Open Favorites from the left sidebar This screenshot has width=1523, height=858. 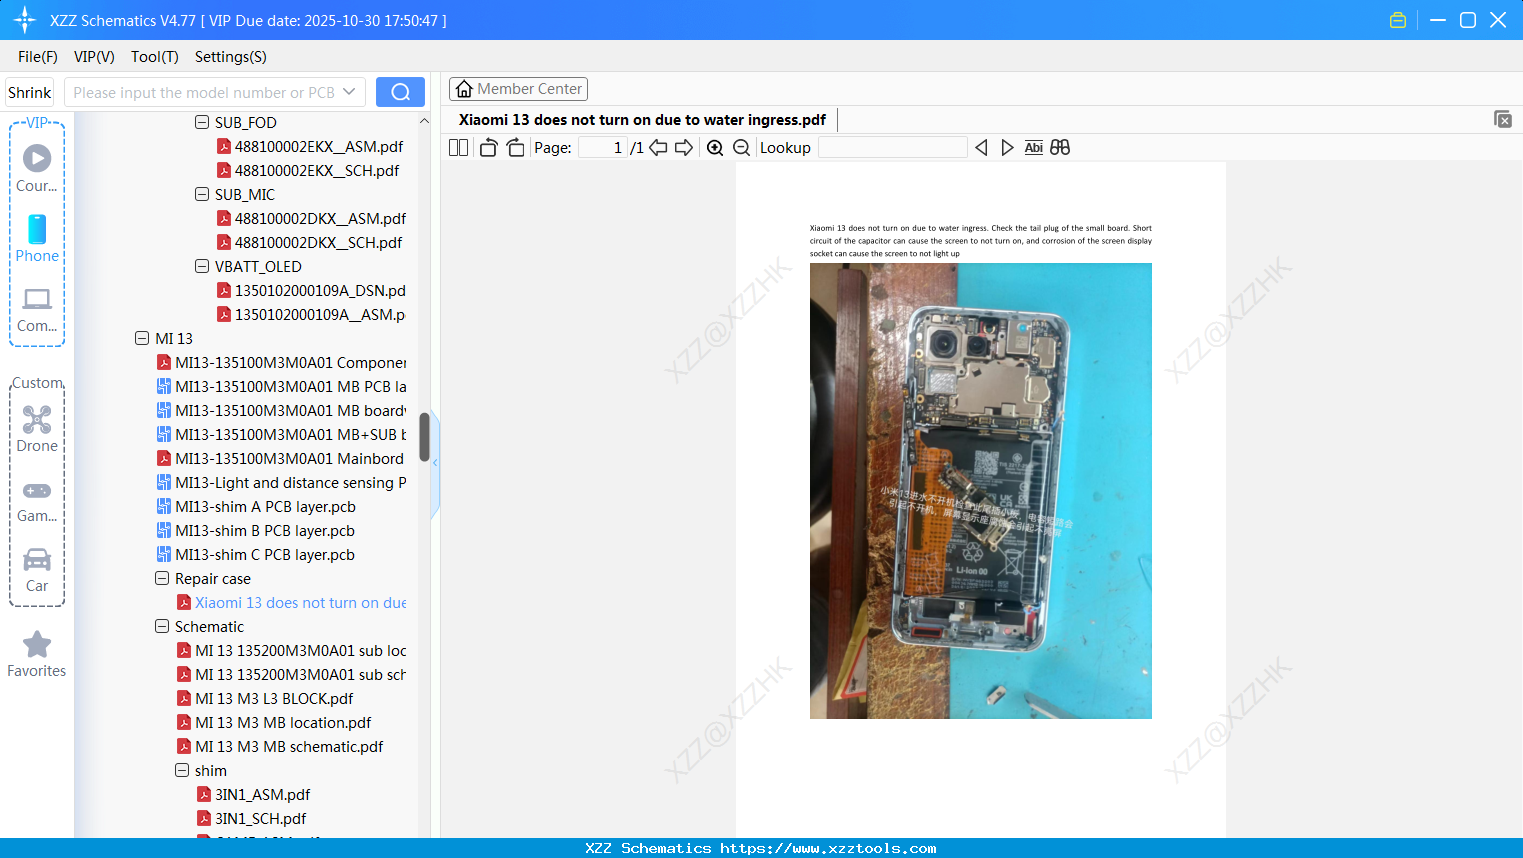pos(36,652)
